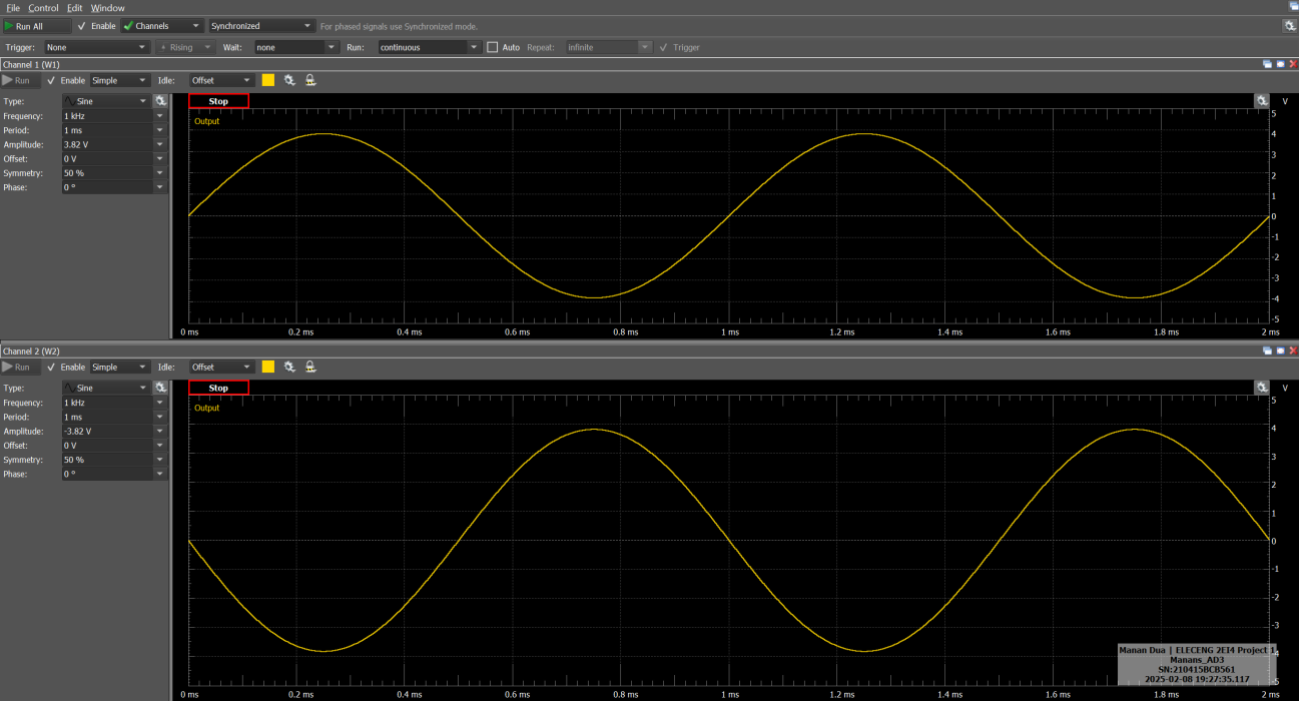This screenshot has height=701, width=1299.
Task: Click the gear beside Channel 2 Type dropdown
Action: pos(161,388)
